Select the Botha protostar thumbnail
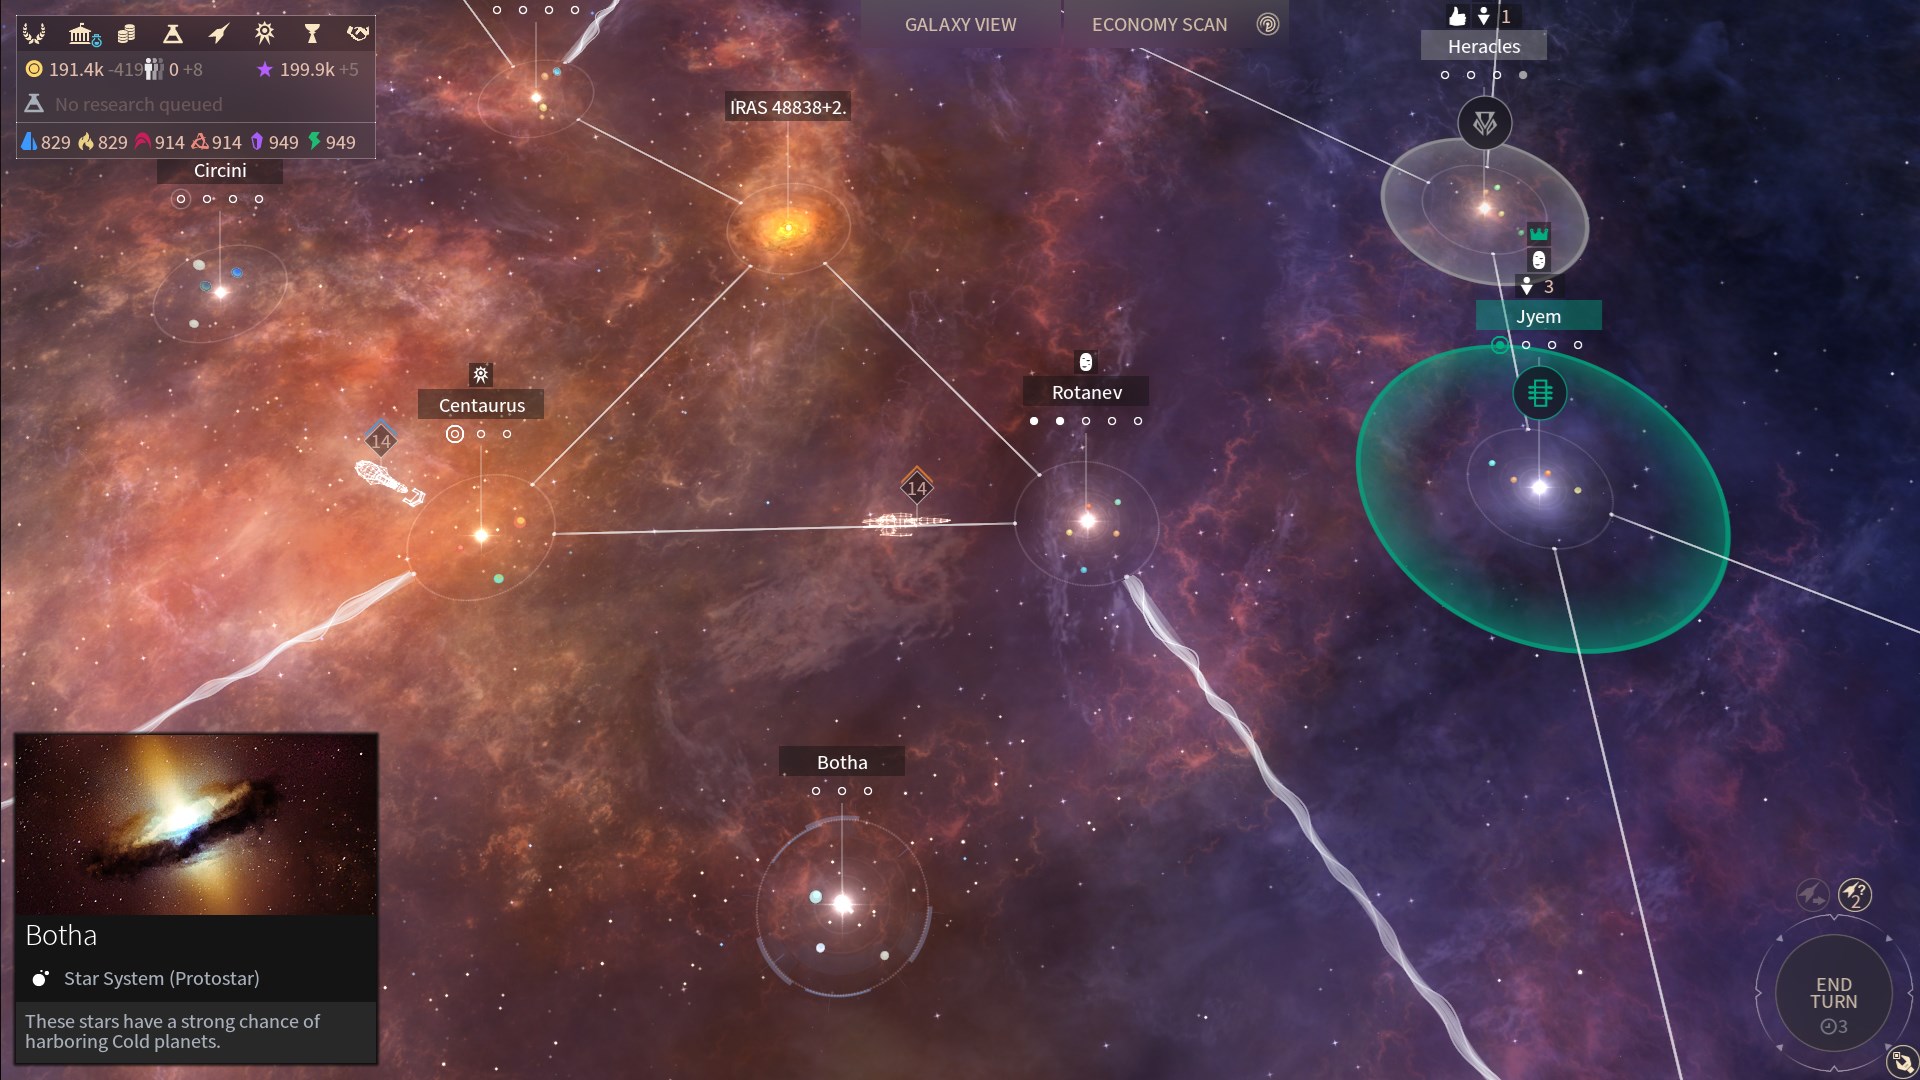Screen dimensions: 1920x1080 194,824
